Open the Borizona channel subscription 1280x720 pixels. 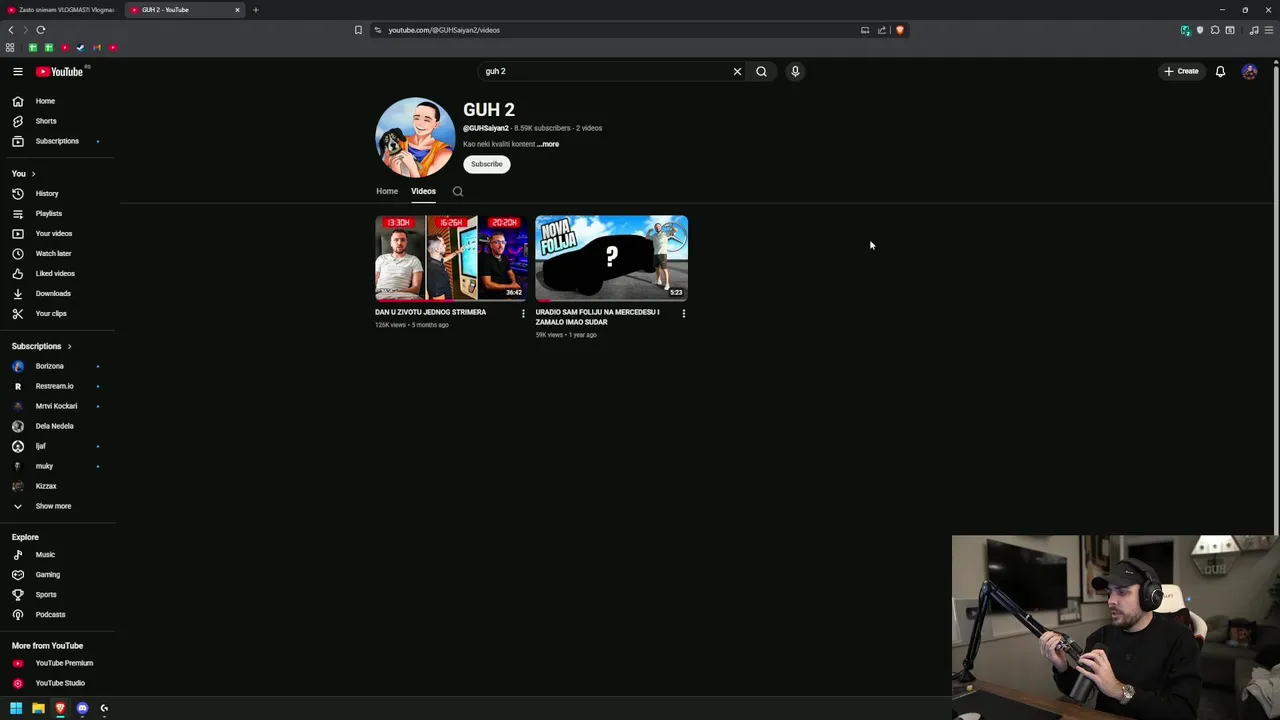pos(57,366)
